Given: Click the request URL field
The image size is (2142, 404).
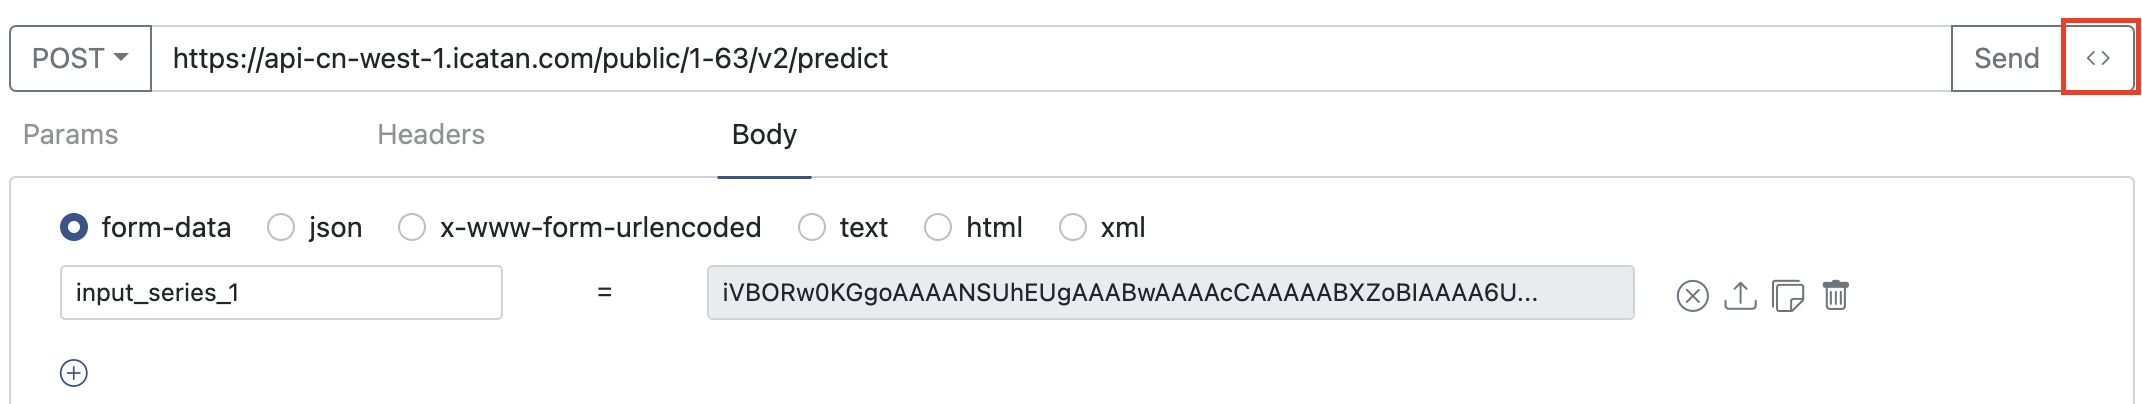Looking at the screenshot, I should point(1050,58).
